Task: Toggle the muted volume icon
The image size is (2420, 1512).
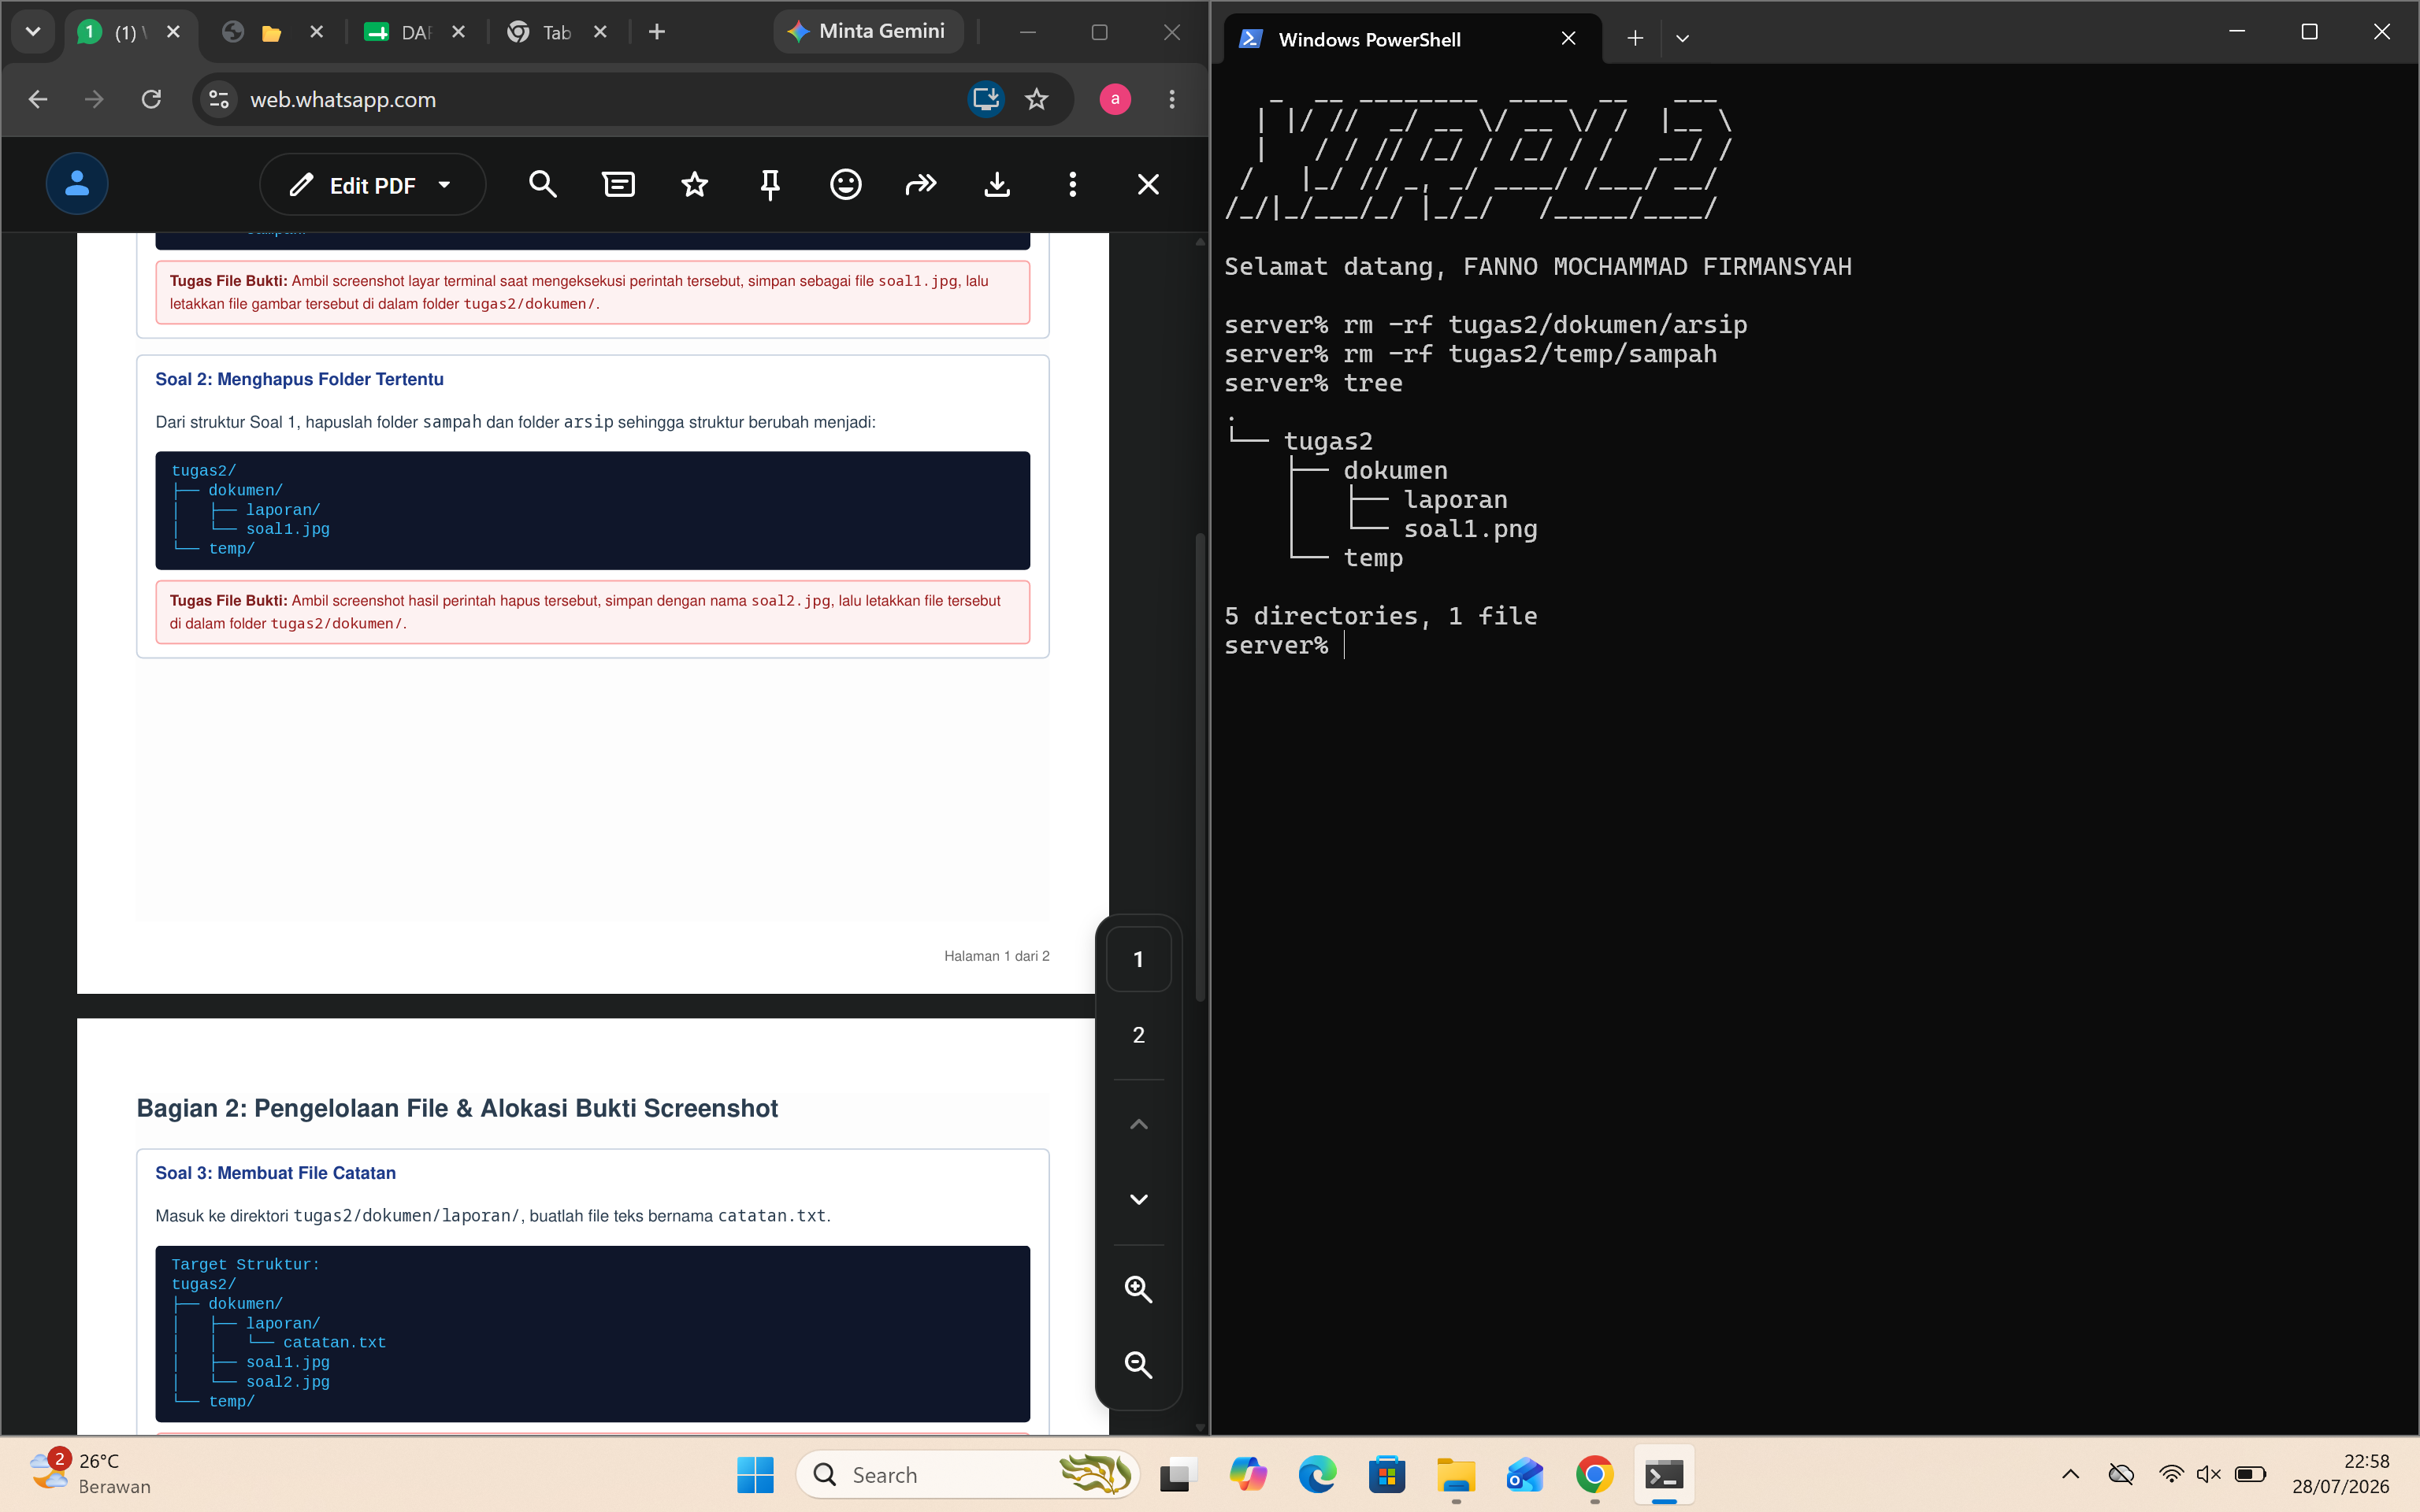Action: coord(2209,1474)
